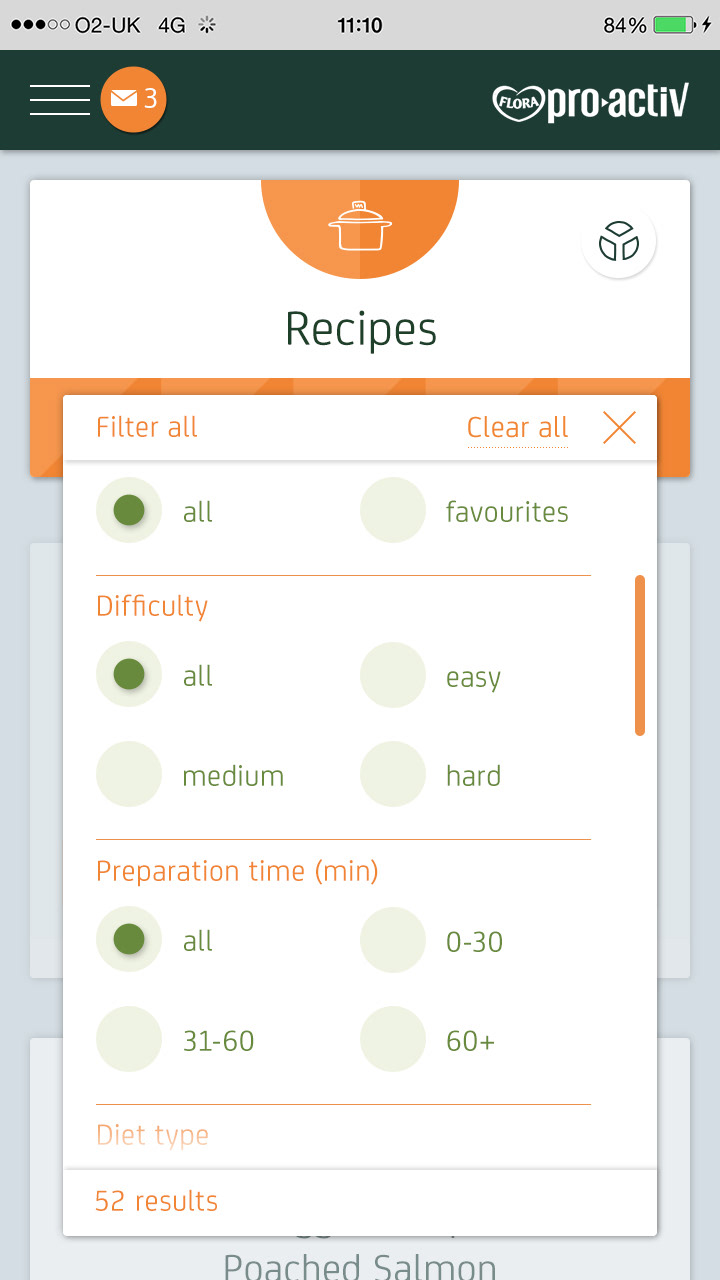Click the Clear all link
The image size is (720, 1280).
(x=517, y=428)
